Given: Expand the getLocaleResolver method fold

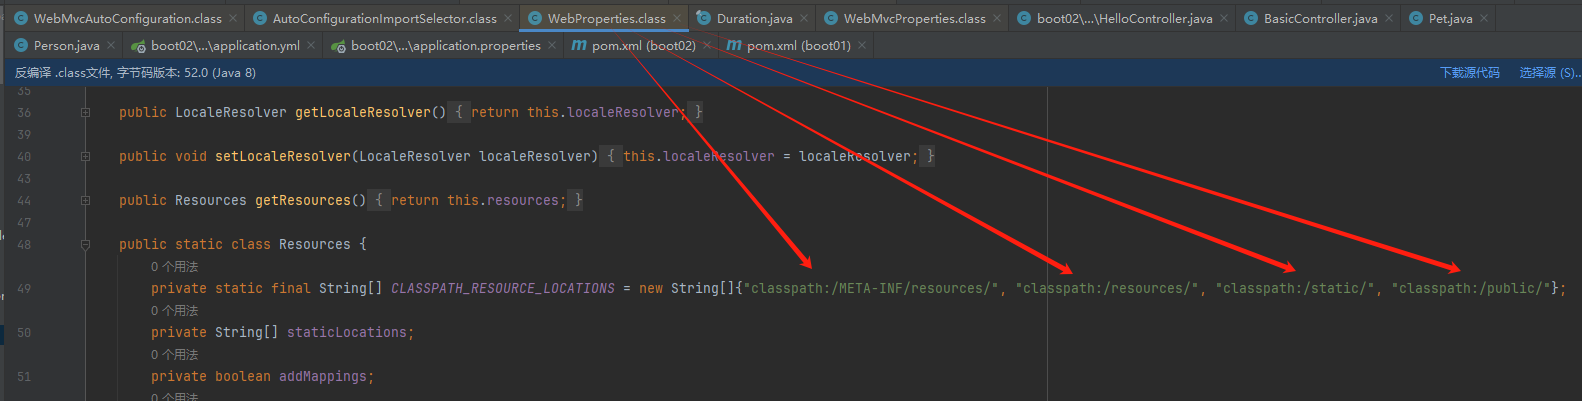Looking at the screenshot, I should (85, 113).
